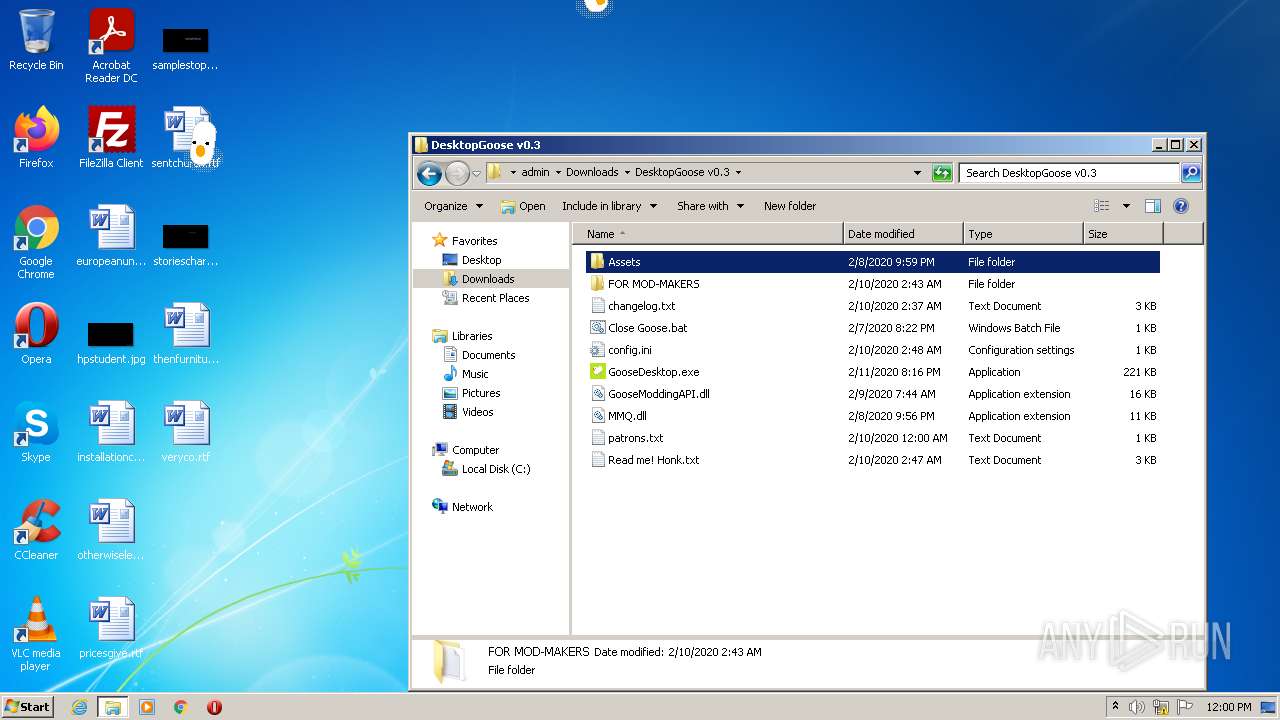Select pricesgive.rtf document on desktop
The height and width of the screenshot is (720, 1280).
point(111,628)
